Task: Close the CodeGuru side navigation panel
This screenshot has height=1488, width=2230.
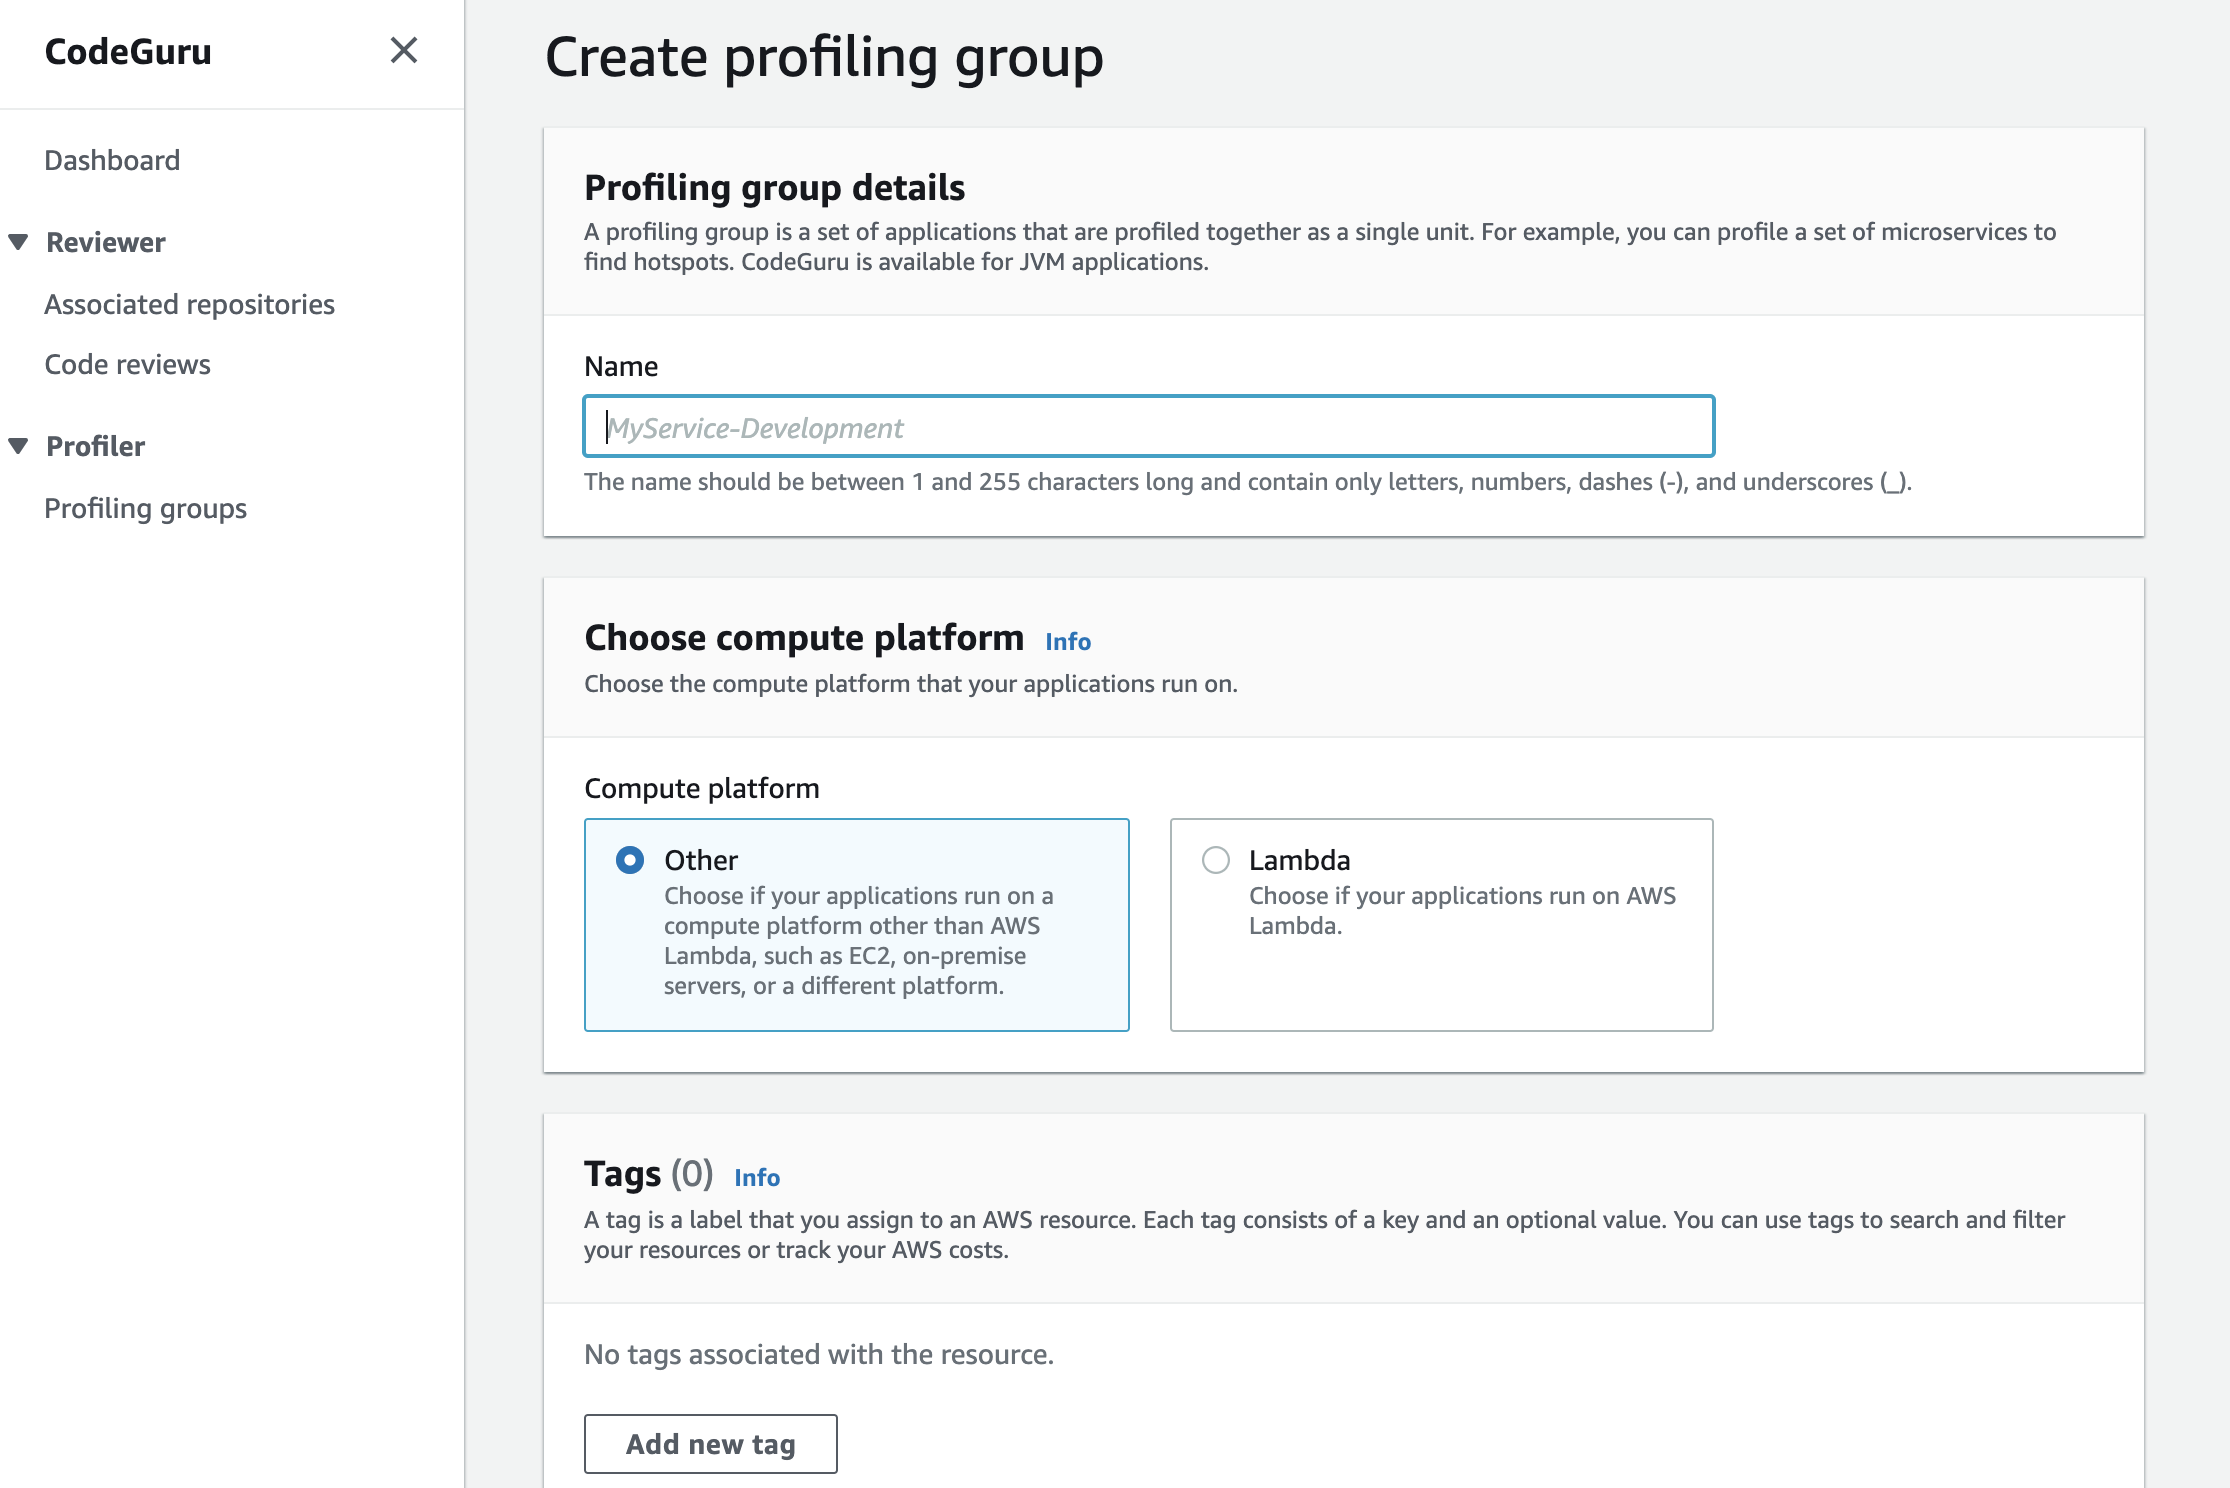Action: [403, 50]
